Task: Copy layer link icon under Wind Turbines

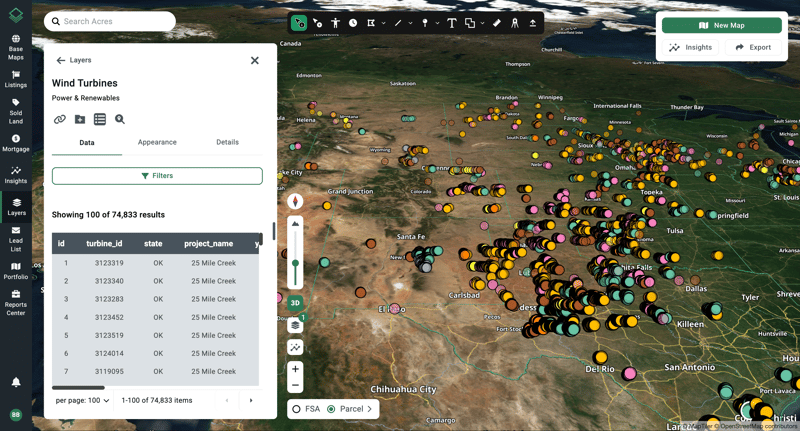Action: click(60, 119)
